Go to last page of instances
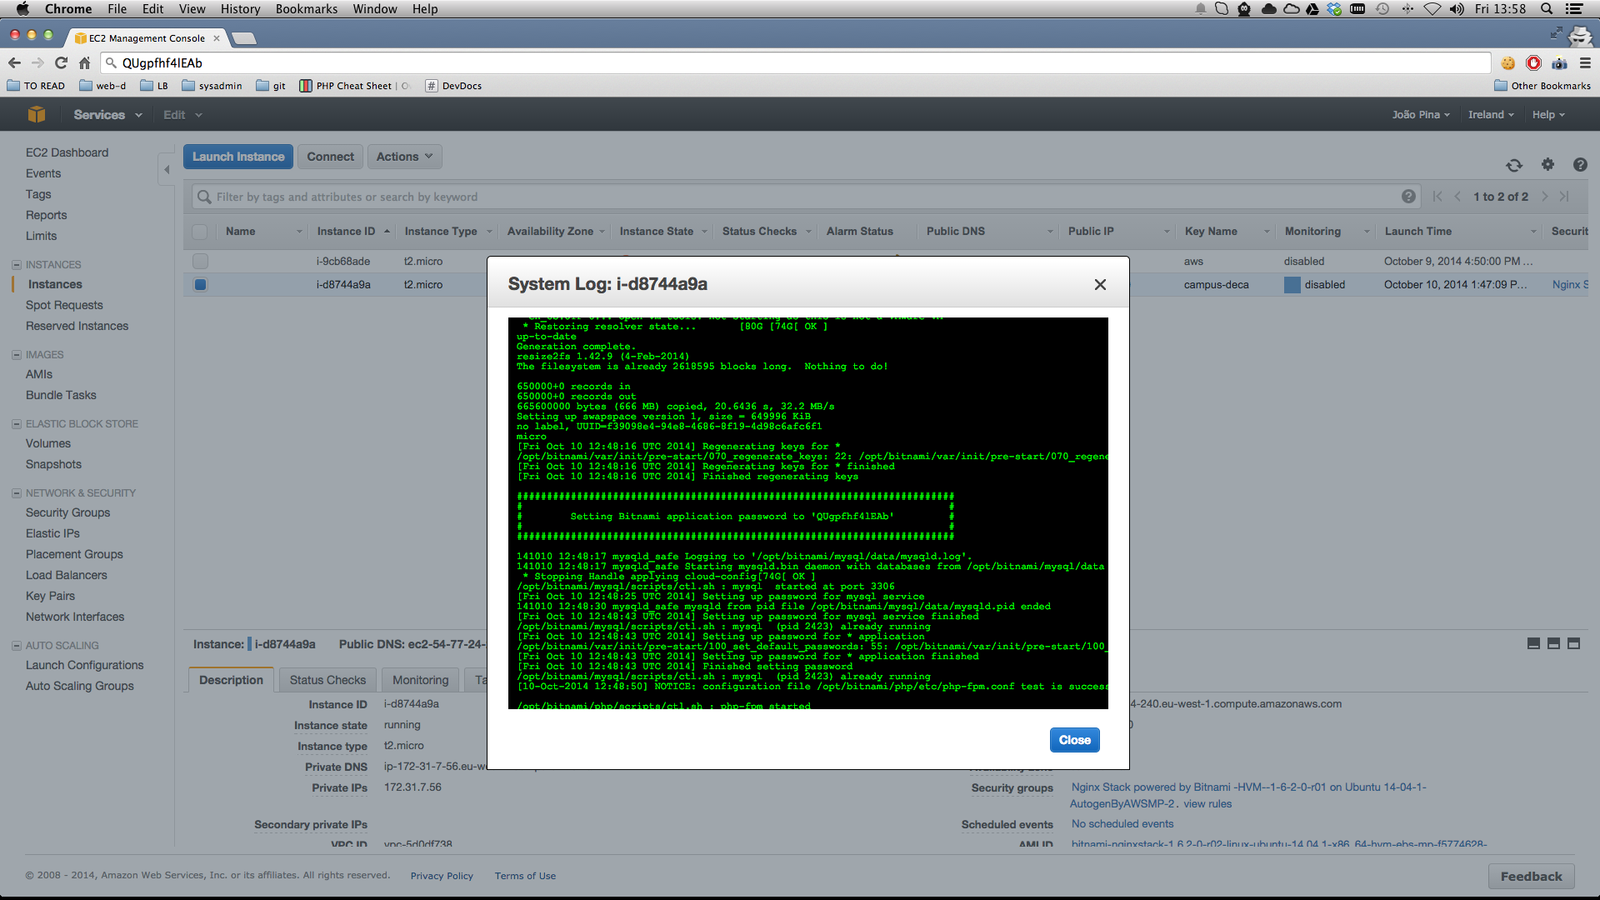The height and width of the screenshot is (900, 1600). pos(1565,197)
